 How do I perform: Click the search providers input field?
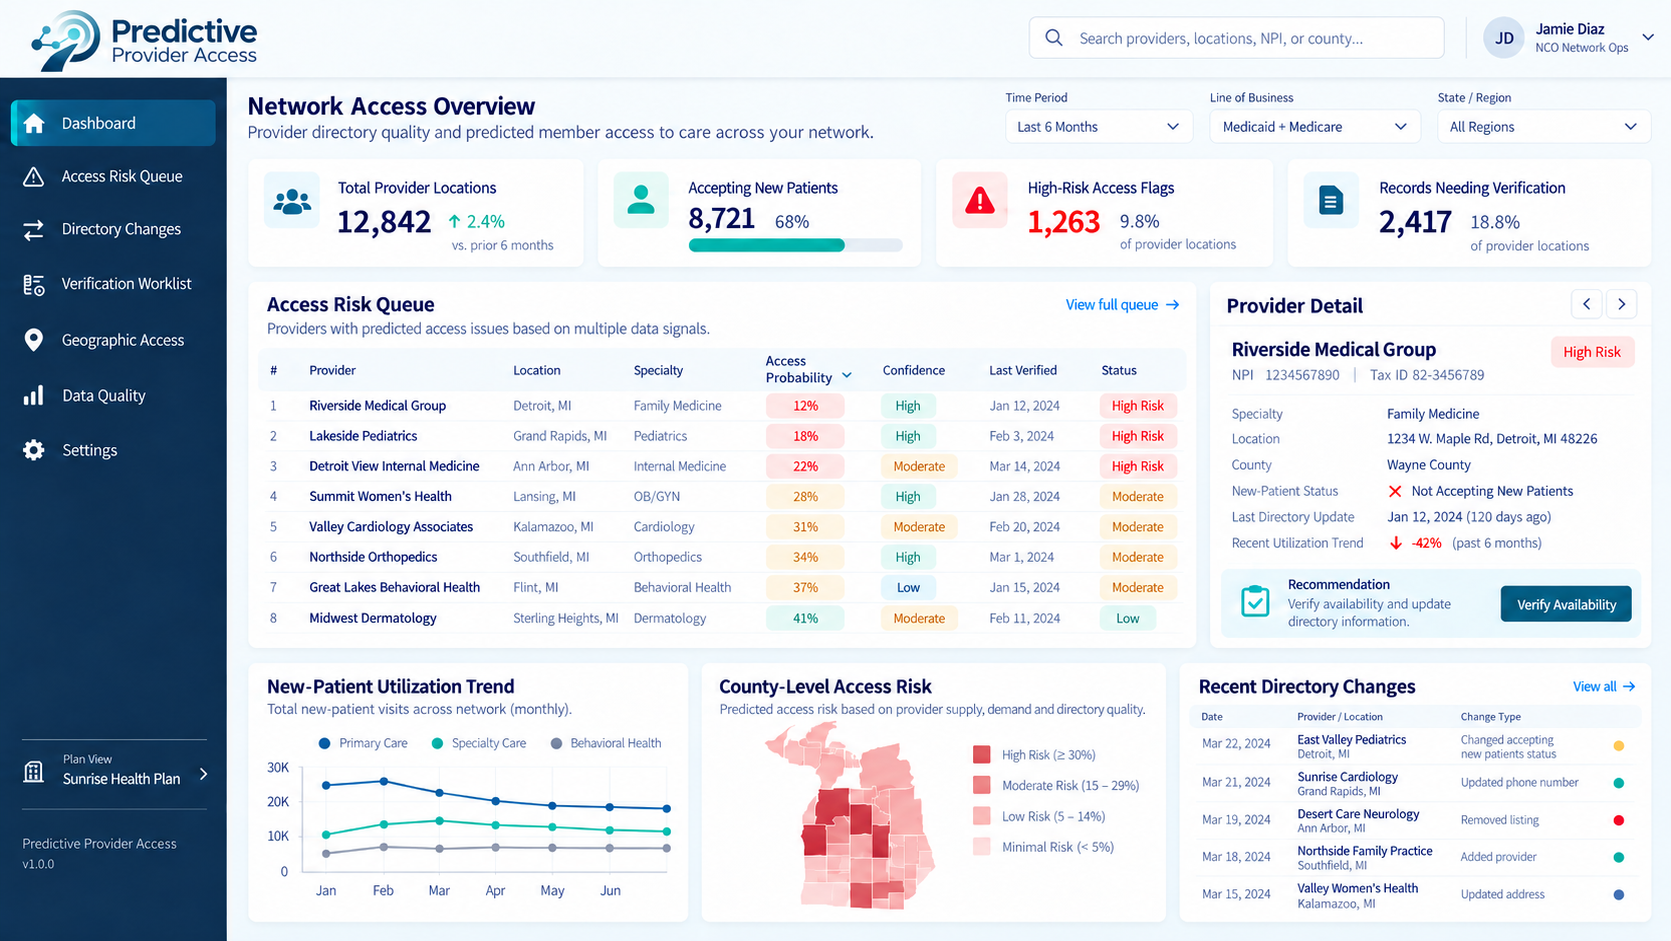pyautogui.click(x=1236, y=38)
